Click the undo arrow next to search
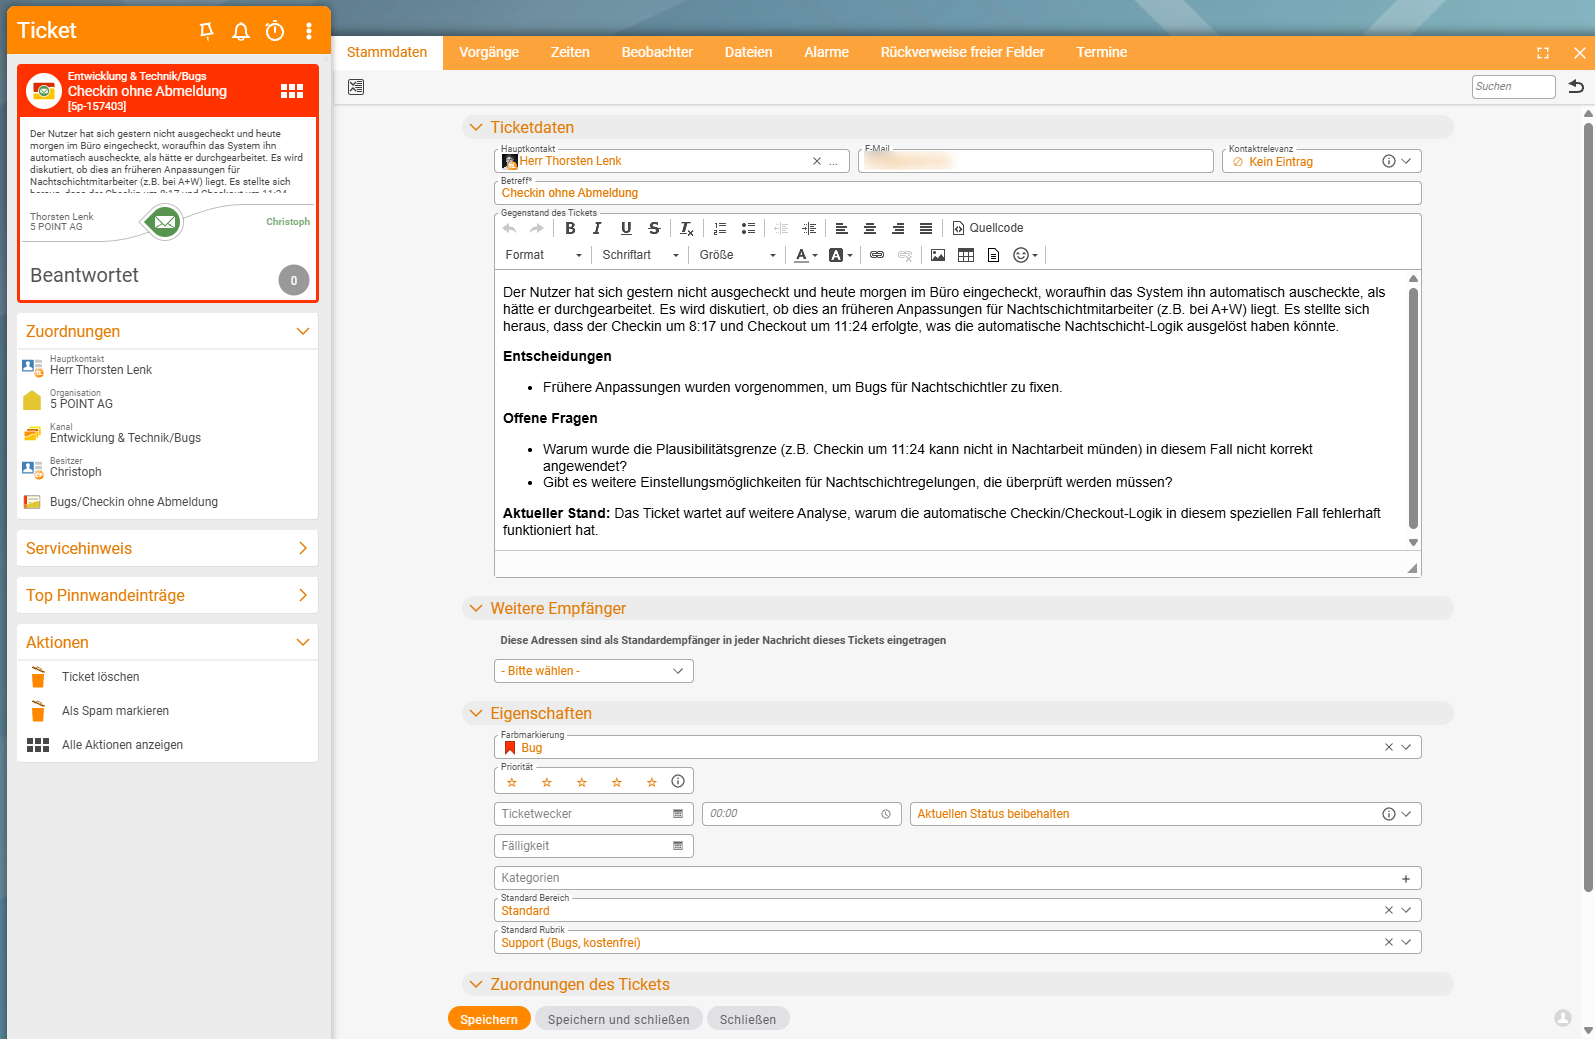 (x=1577, y=86)
